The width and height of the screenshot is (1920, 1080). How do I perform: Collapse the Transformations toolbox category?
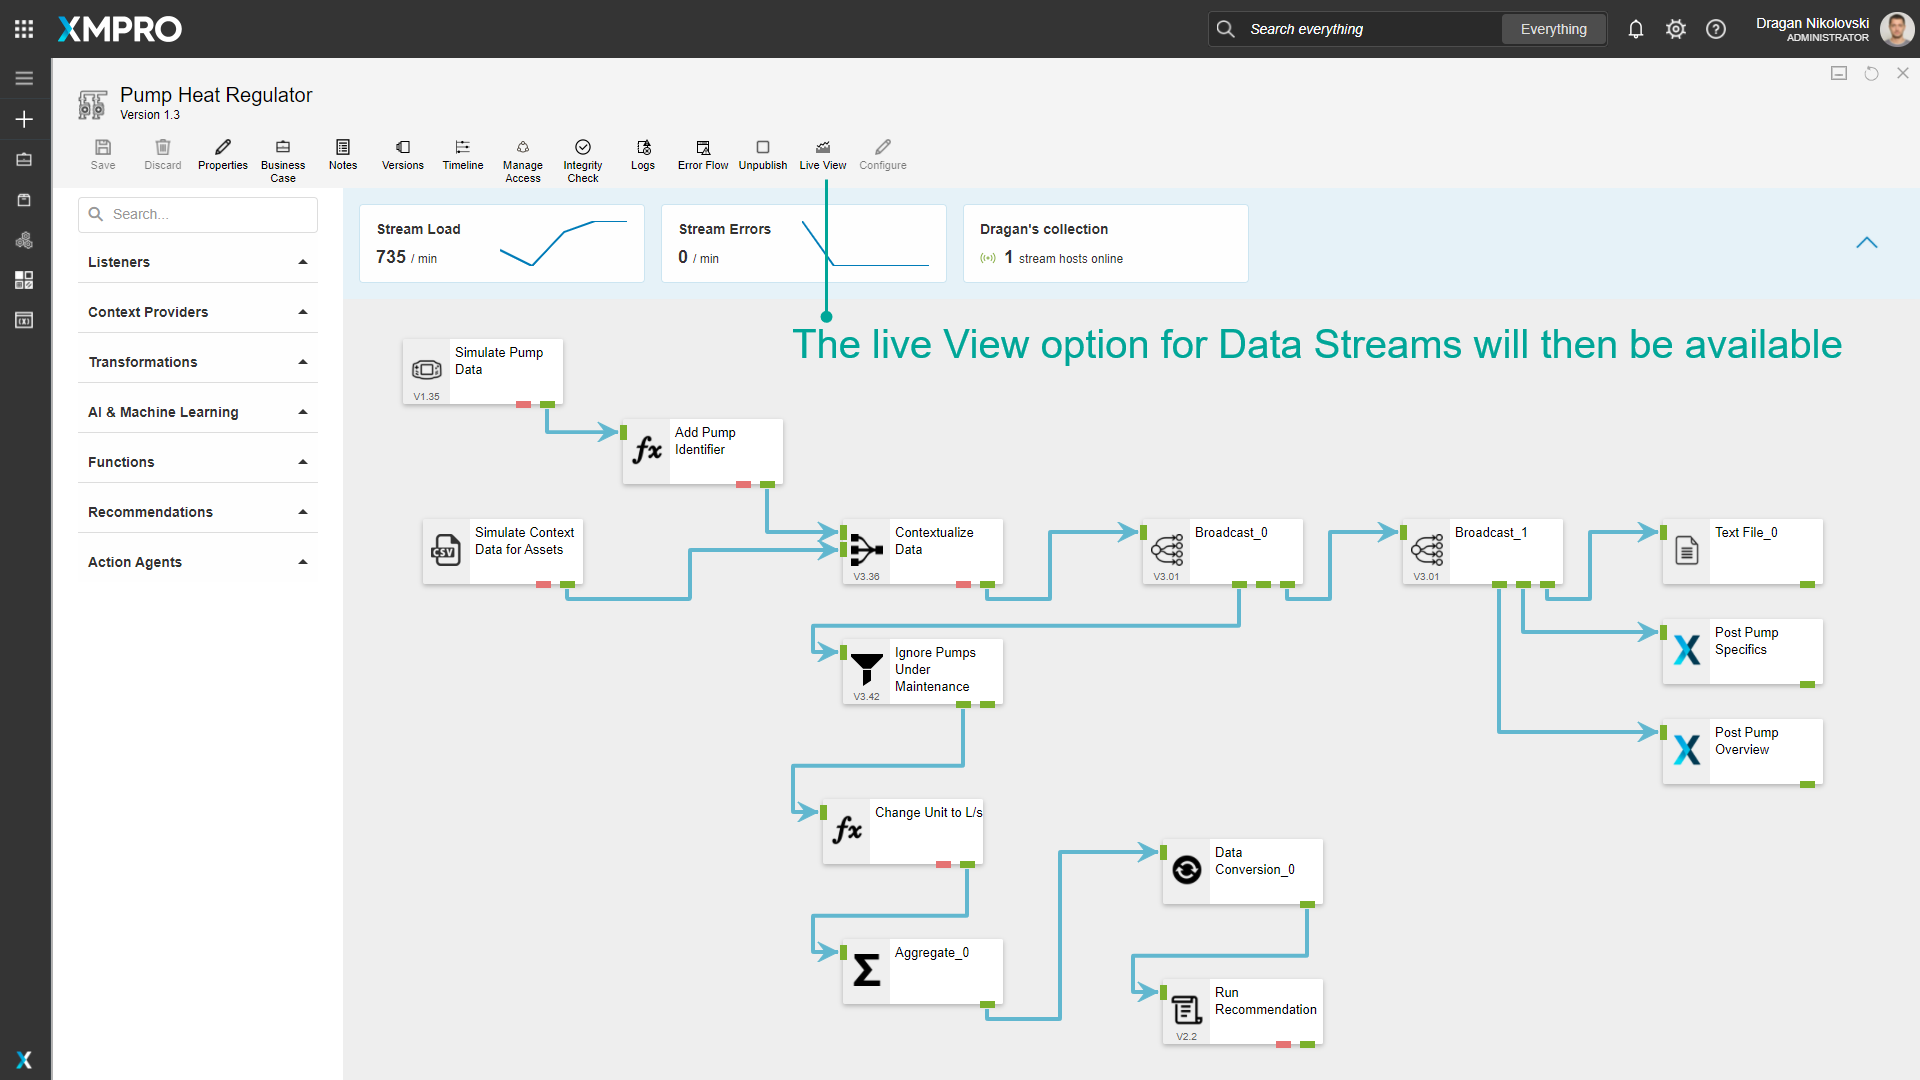pos(303,362)
